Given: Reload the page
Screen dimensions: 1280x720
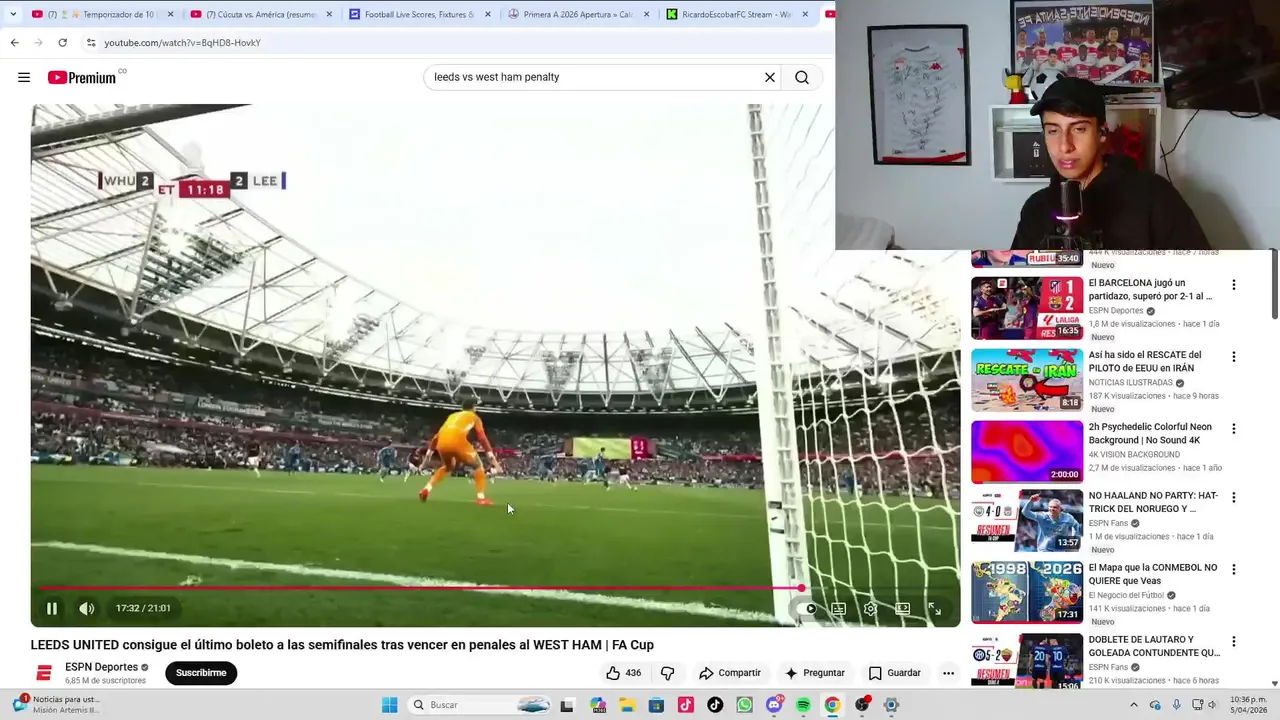Looking at the screenshot, I should (x=62, y=43).
